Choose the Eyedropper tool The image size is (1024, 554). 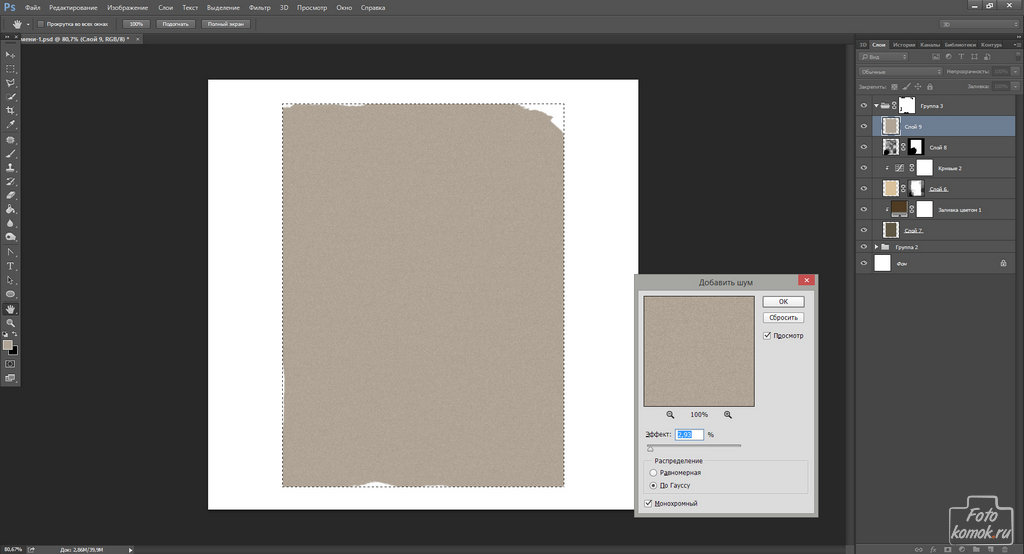(x=11, y=125)
